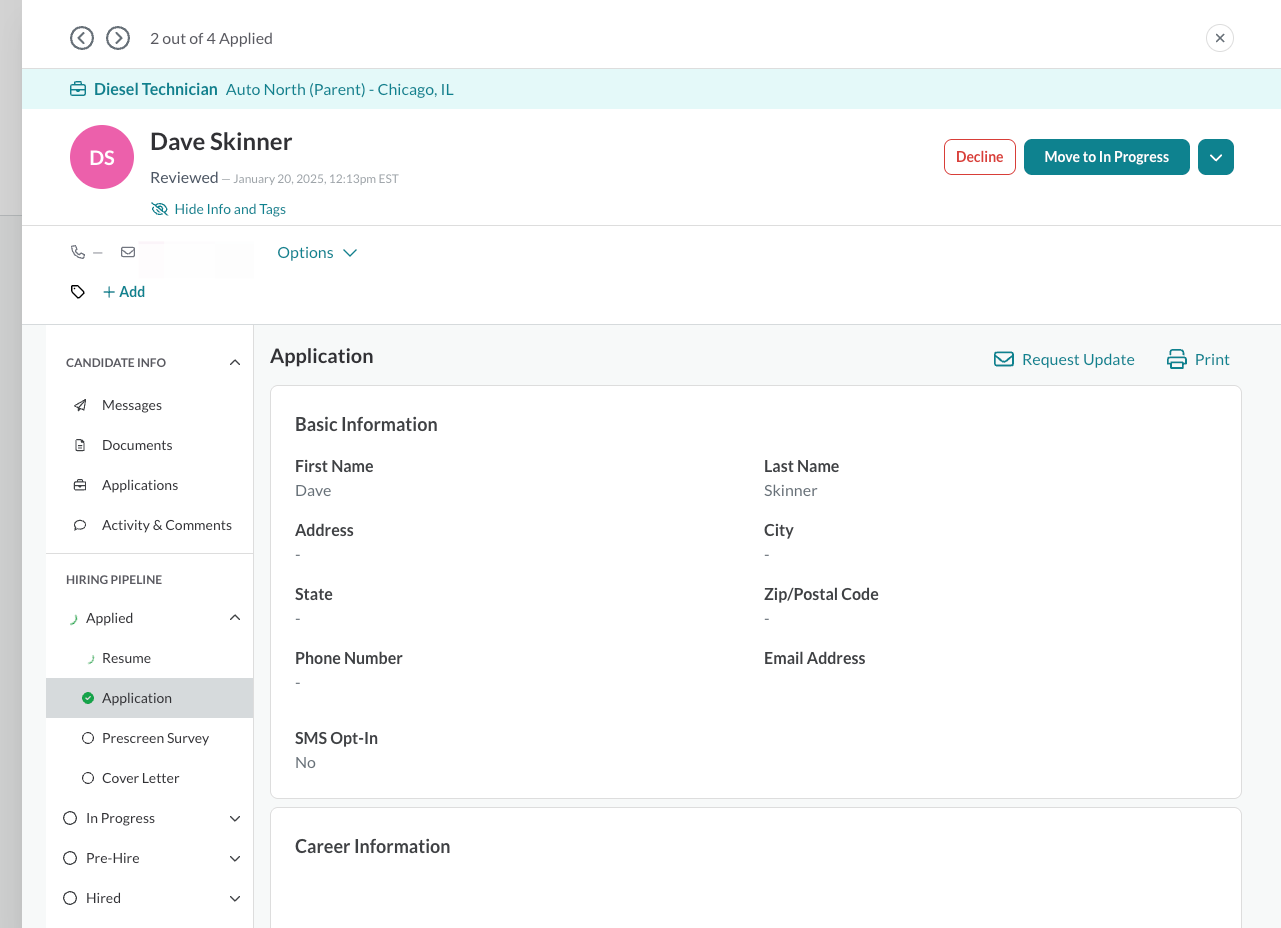Screen dimensions: 1281x928
Task: Click the speech bubble Activity icon
Action: 80,525
